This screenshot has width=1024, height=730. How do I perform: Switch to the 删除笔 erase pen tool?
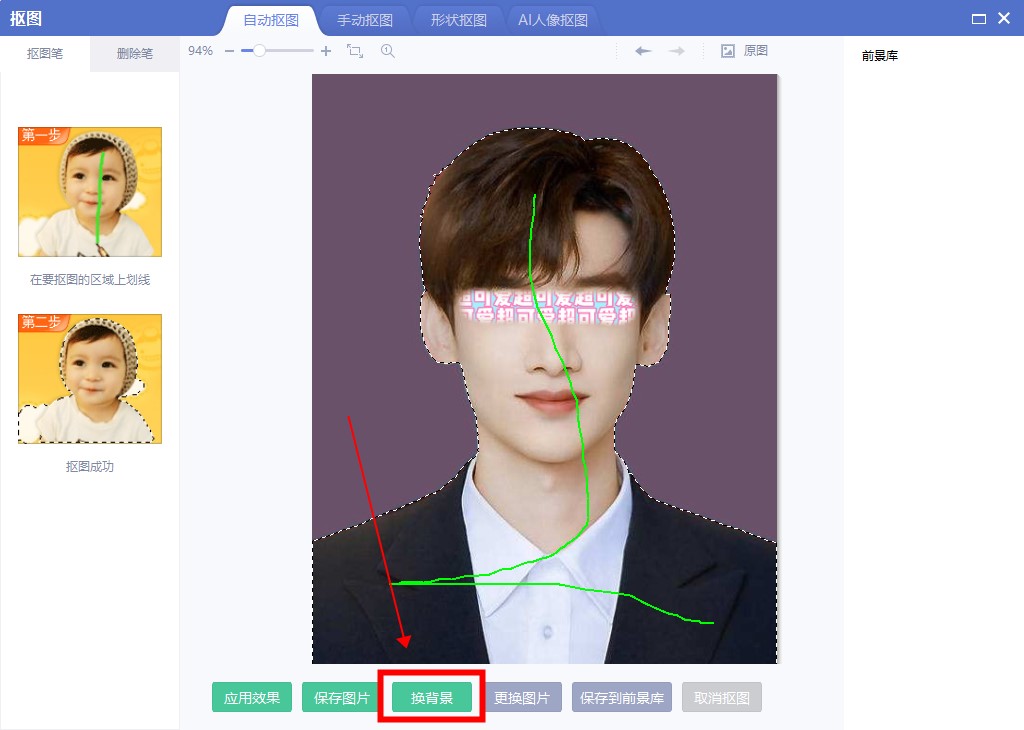pyautogui.click(x=135, y=54)
